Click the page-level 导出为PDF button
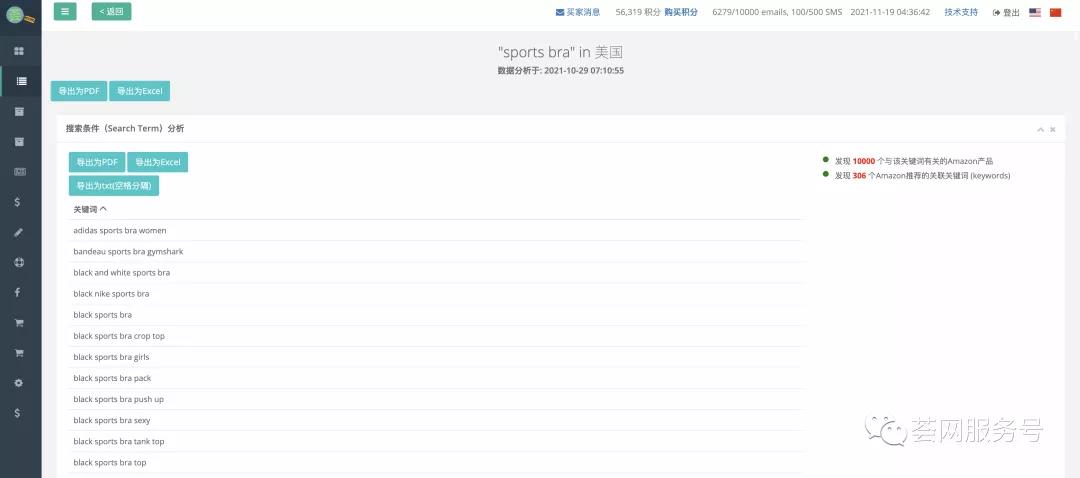This screenshot has height=478, width=1080. [79, 91]
